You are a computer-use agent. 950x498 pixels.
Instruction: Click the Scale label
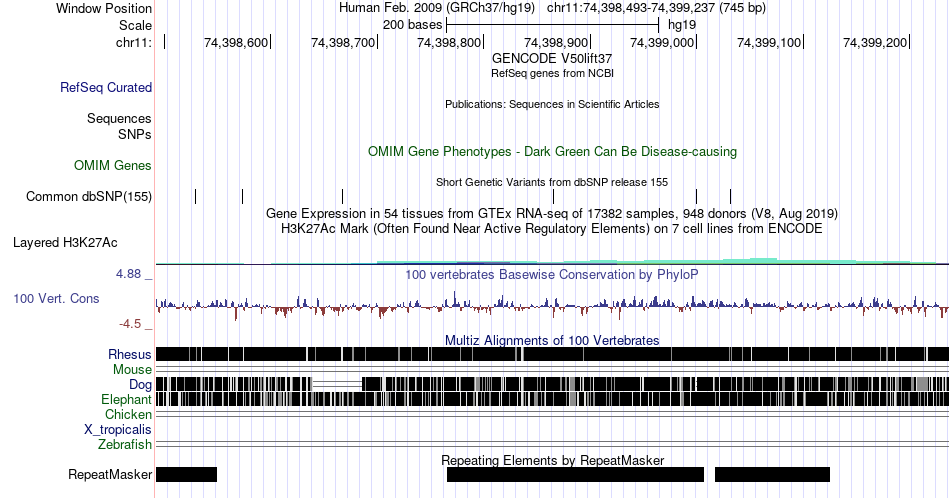coord(135,25)
